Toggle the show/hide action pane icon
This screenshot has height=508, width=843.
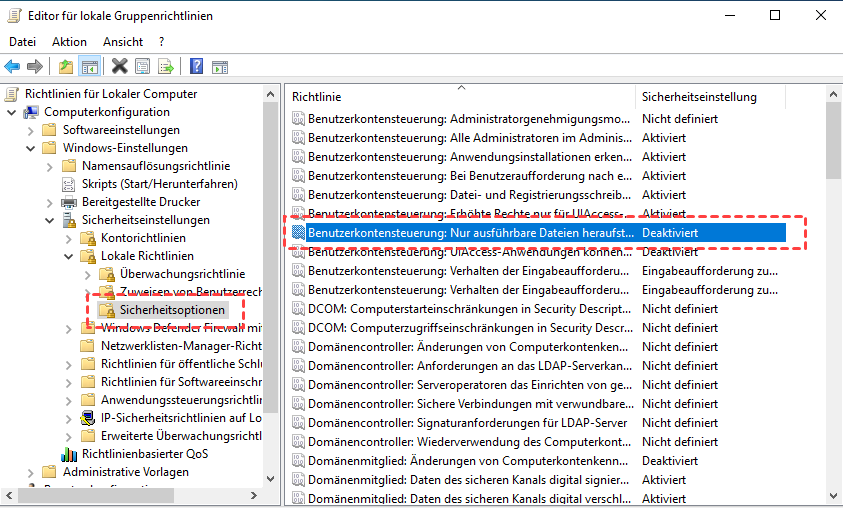click(220, 67)
